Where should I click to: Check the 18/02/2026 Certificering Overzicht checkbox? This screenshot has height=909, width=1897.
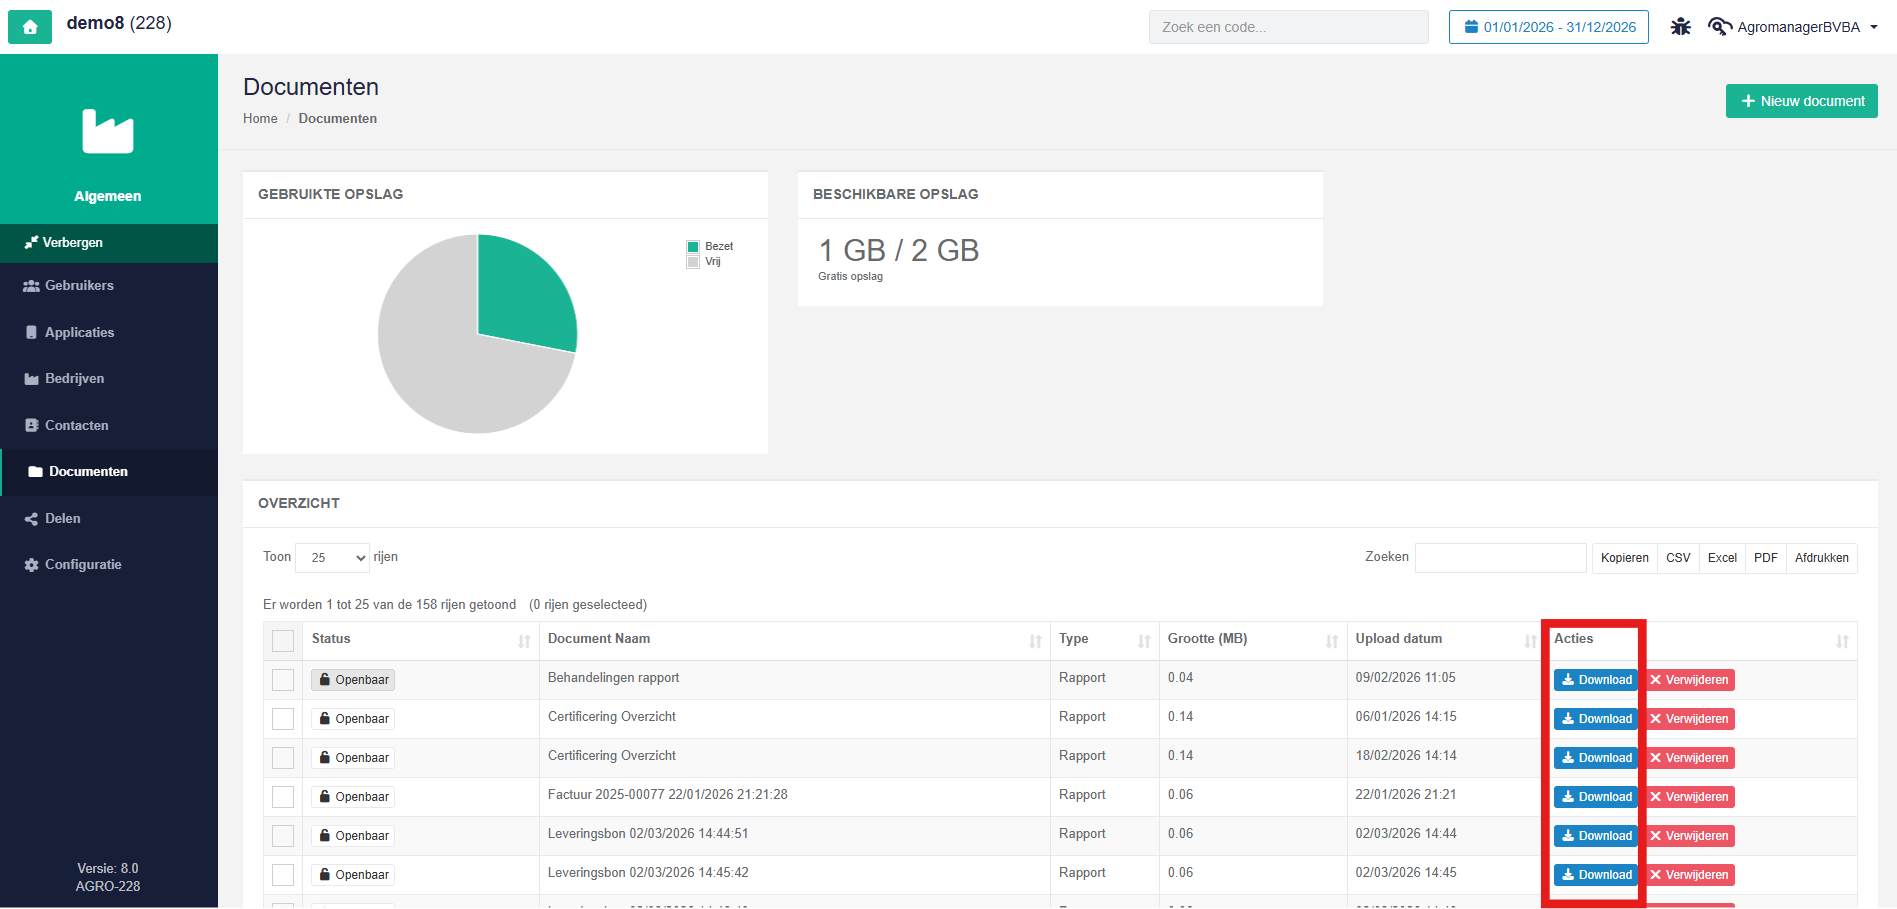(x=283, y=758)
